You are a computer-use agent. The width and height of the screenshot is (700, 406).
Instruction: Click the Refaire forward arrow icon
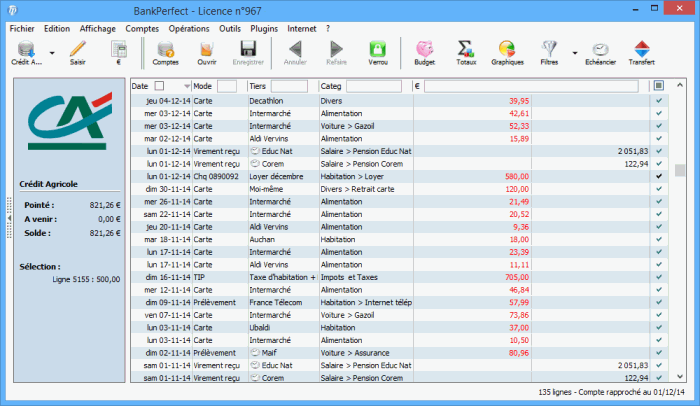336,49
